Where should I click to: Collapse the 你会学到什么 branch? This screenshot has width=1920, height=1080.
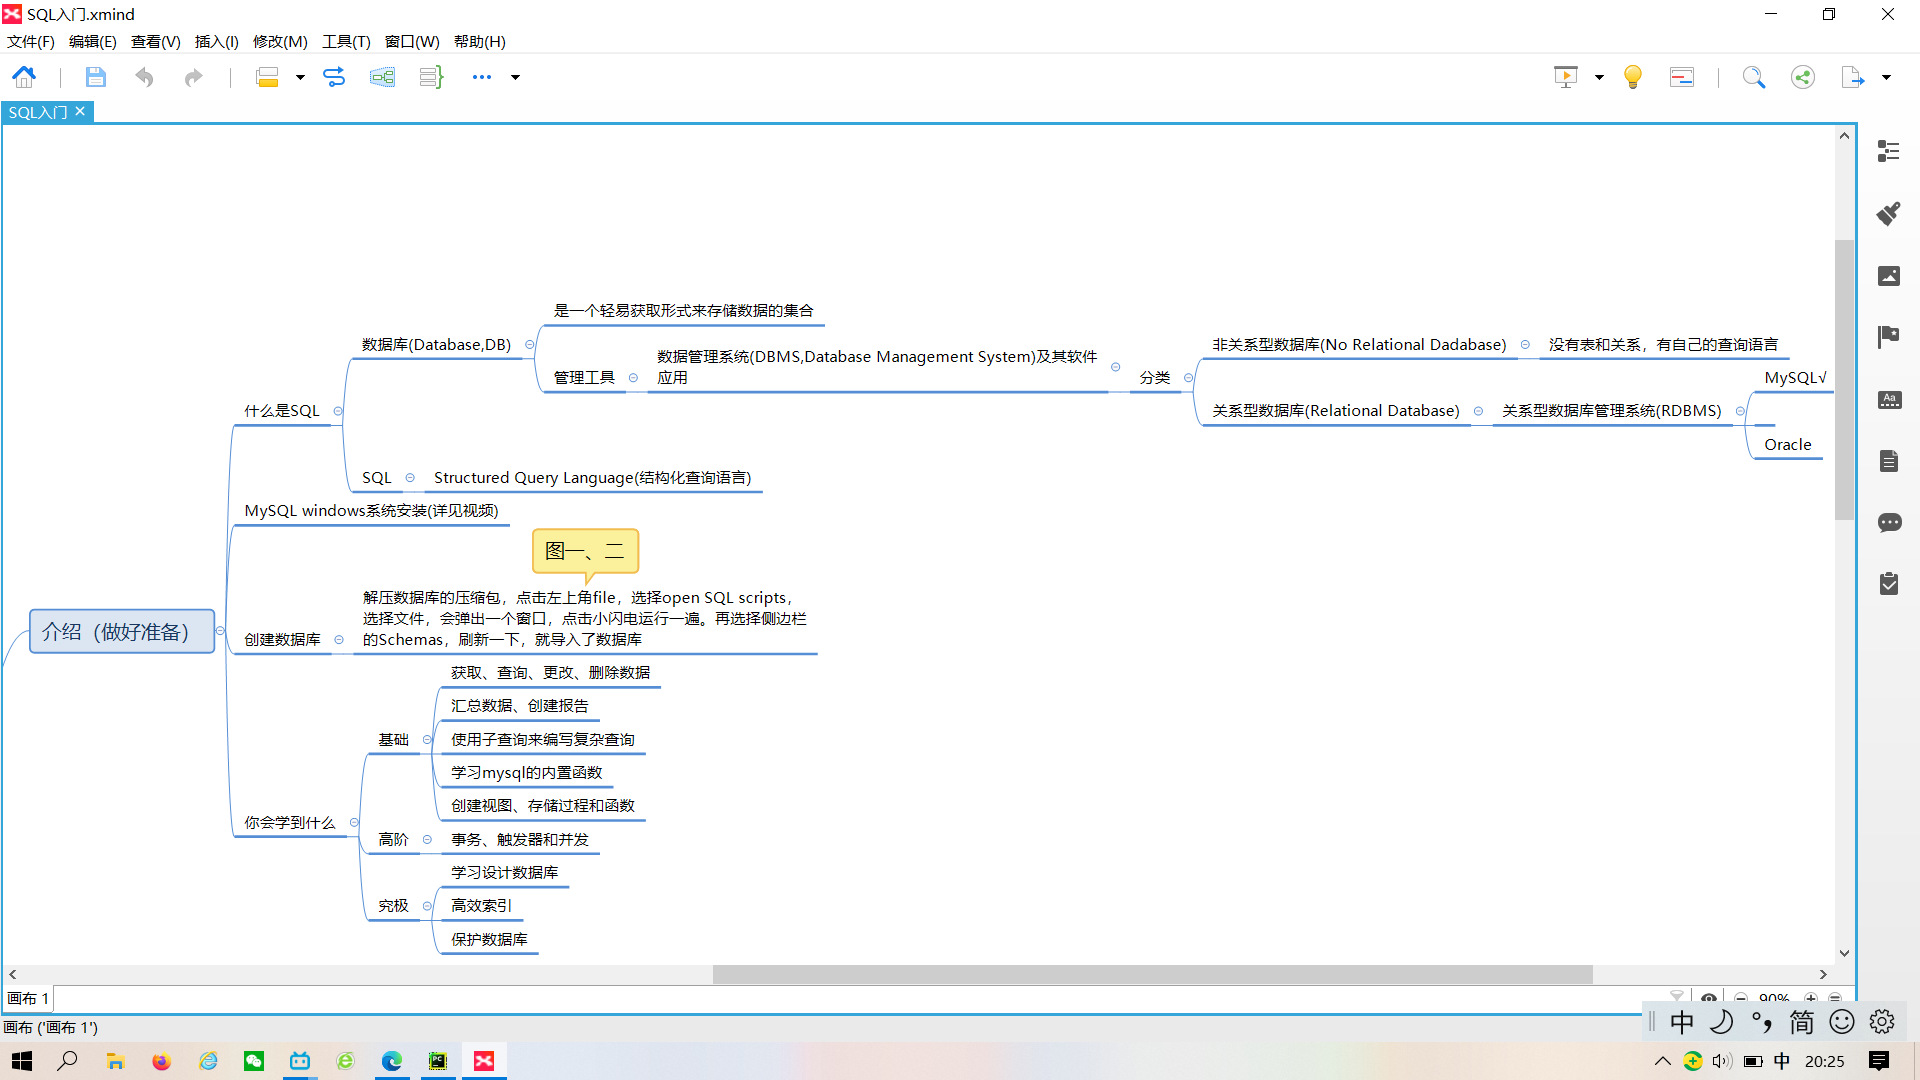coord(354,823)
